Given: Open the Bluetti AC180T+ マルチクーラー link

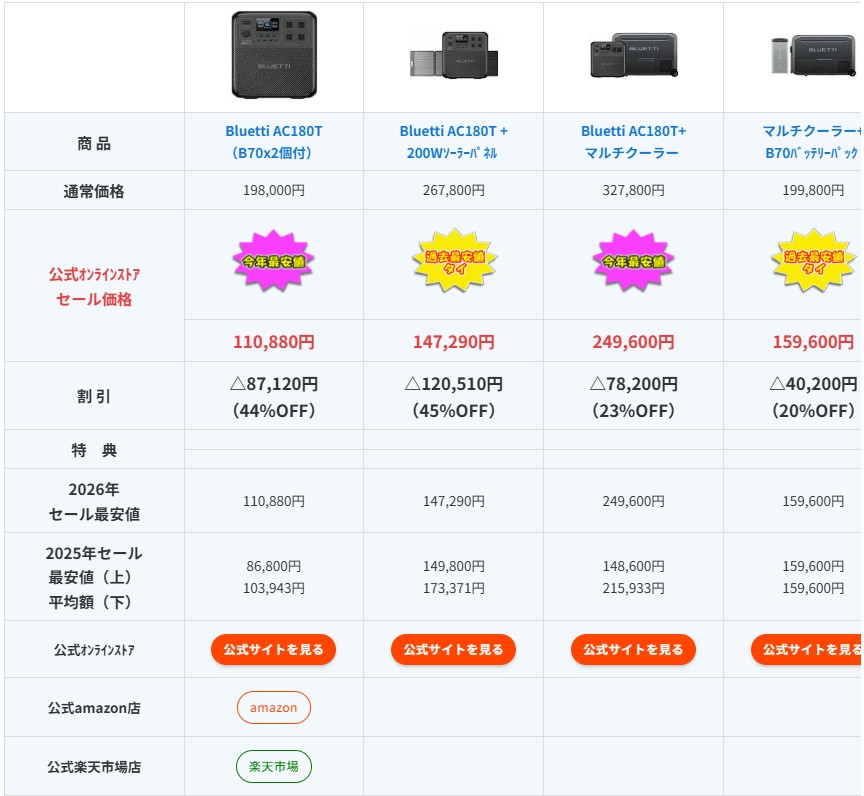Looking at the screenshot, I should point(633,142).
